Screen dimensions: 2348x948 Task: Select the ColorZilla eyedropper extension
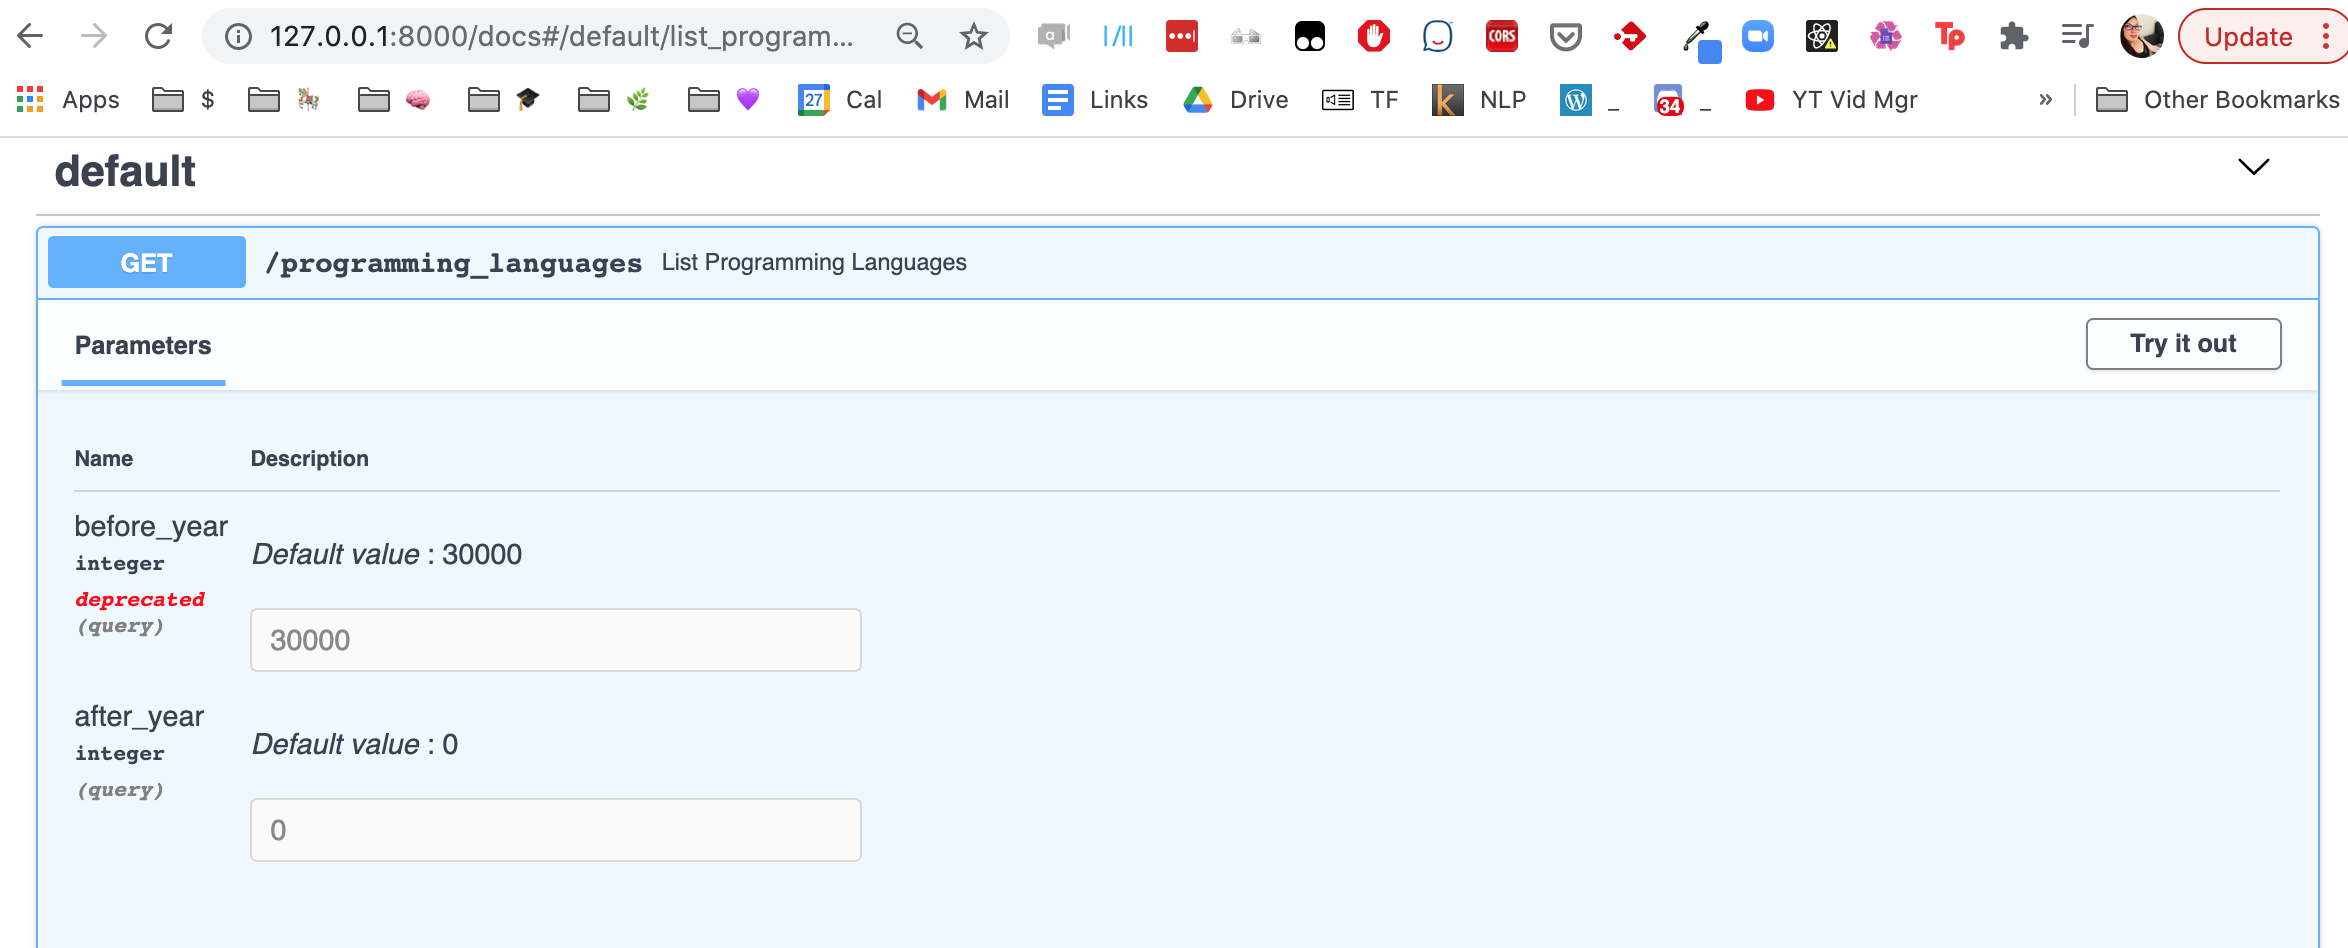pyautogui.click(x=1695, y=36)
